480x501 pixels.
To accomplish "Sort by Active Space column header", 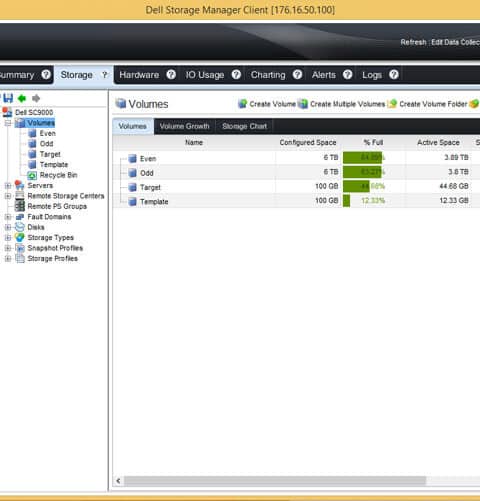I will click(438, 142).
